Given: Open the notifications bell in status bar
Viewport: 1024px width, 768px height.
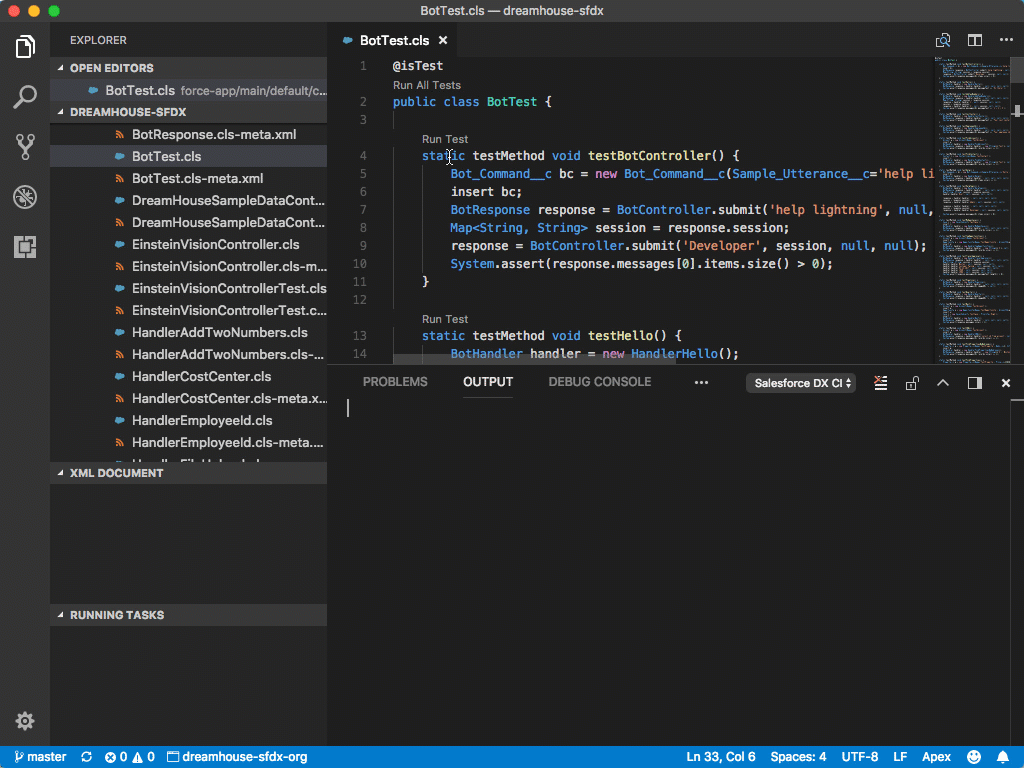Looking at the screenshot, I should pyautogui.click(x=1004, y=756).
